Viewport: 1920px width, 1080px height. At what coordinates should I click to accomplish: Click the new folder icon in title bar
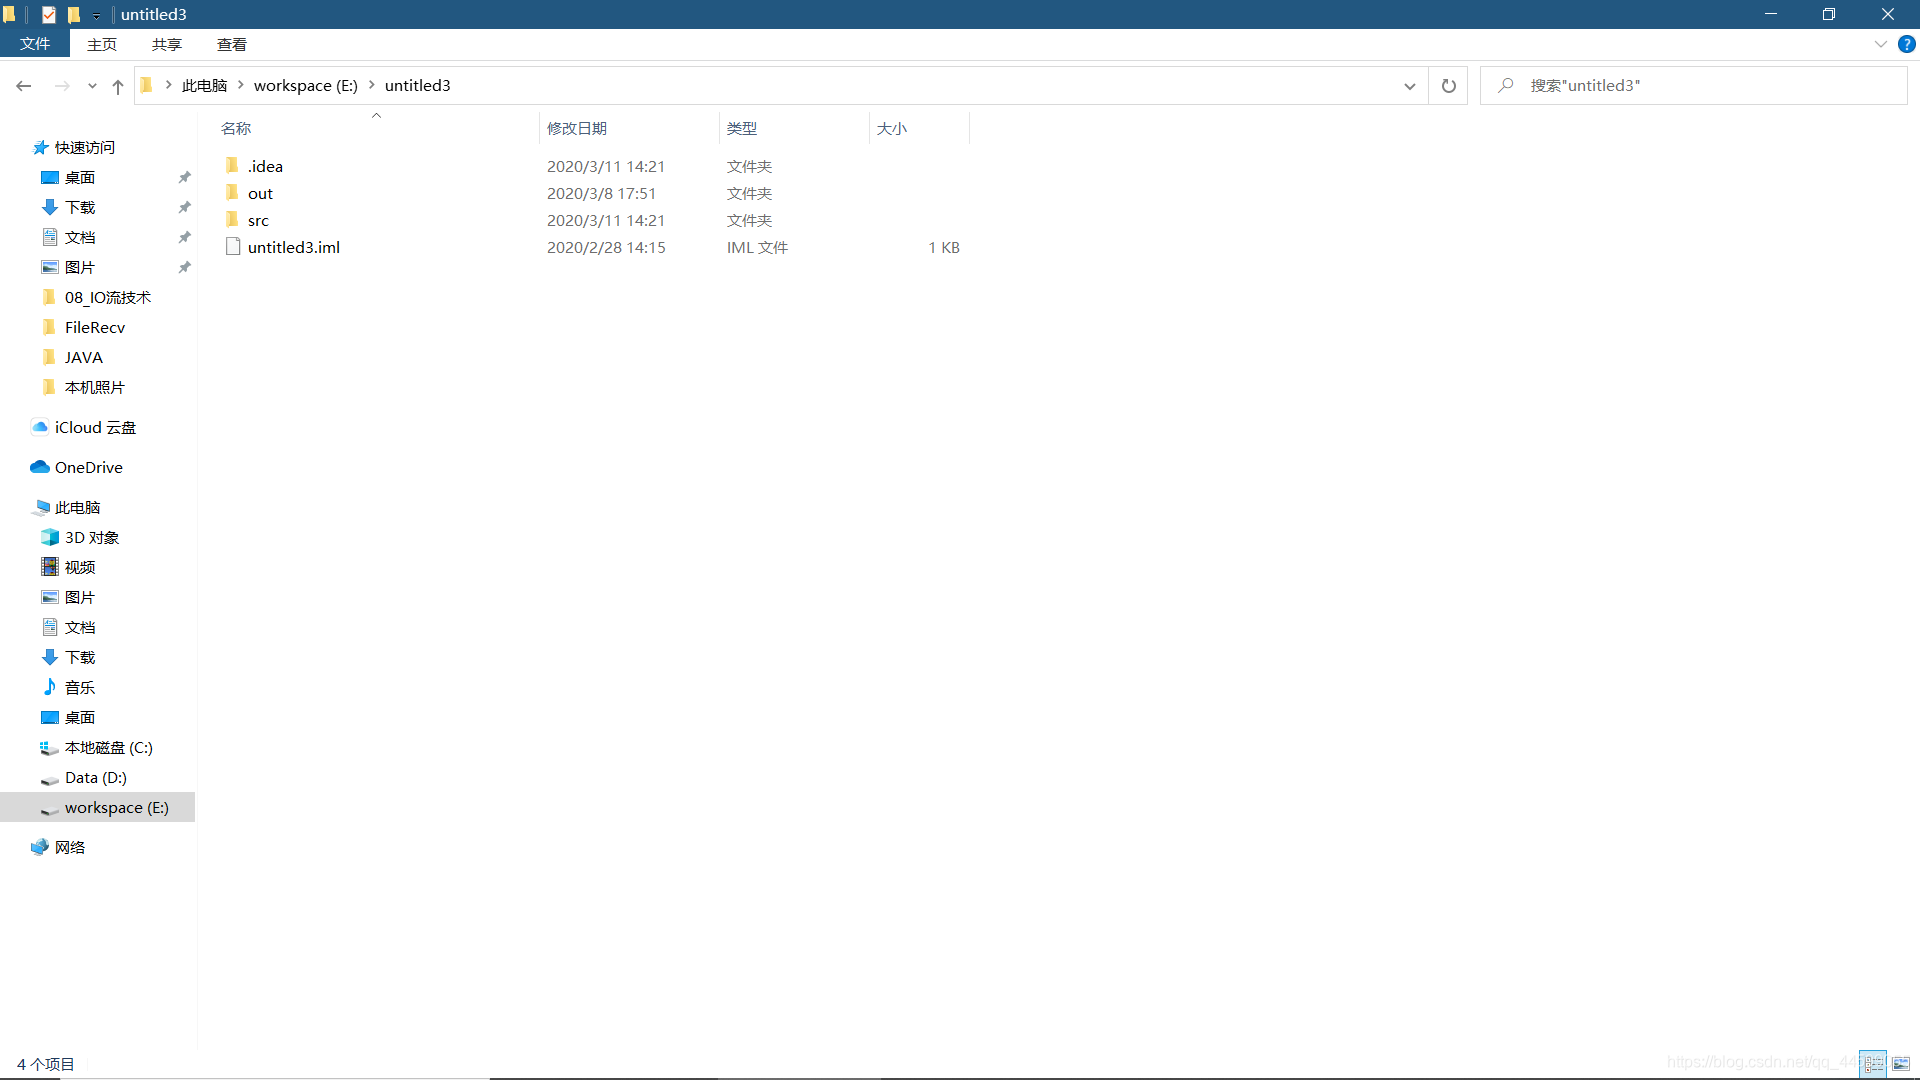pyautogui.click(x=73, y=14)
